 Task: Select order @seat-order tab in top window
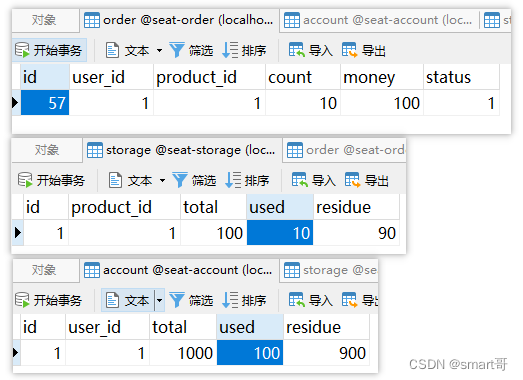[x=179, y=21]
